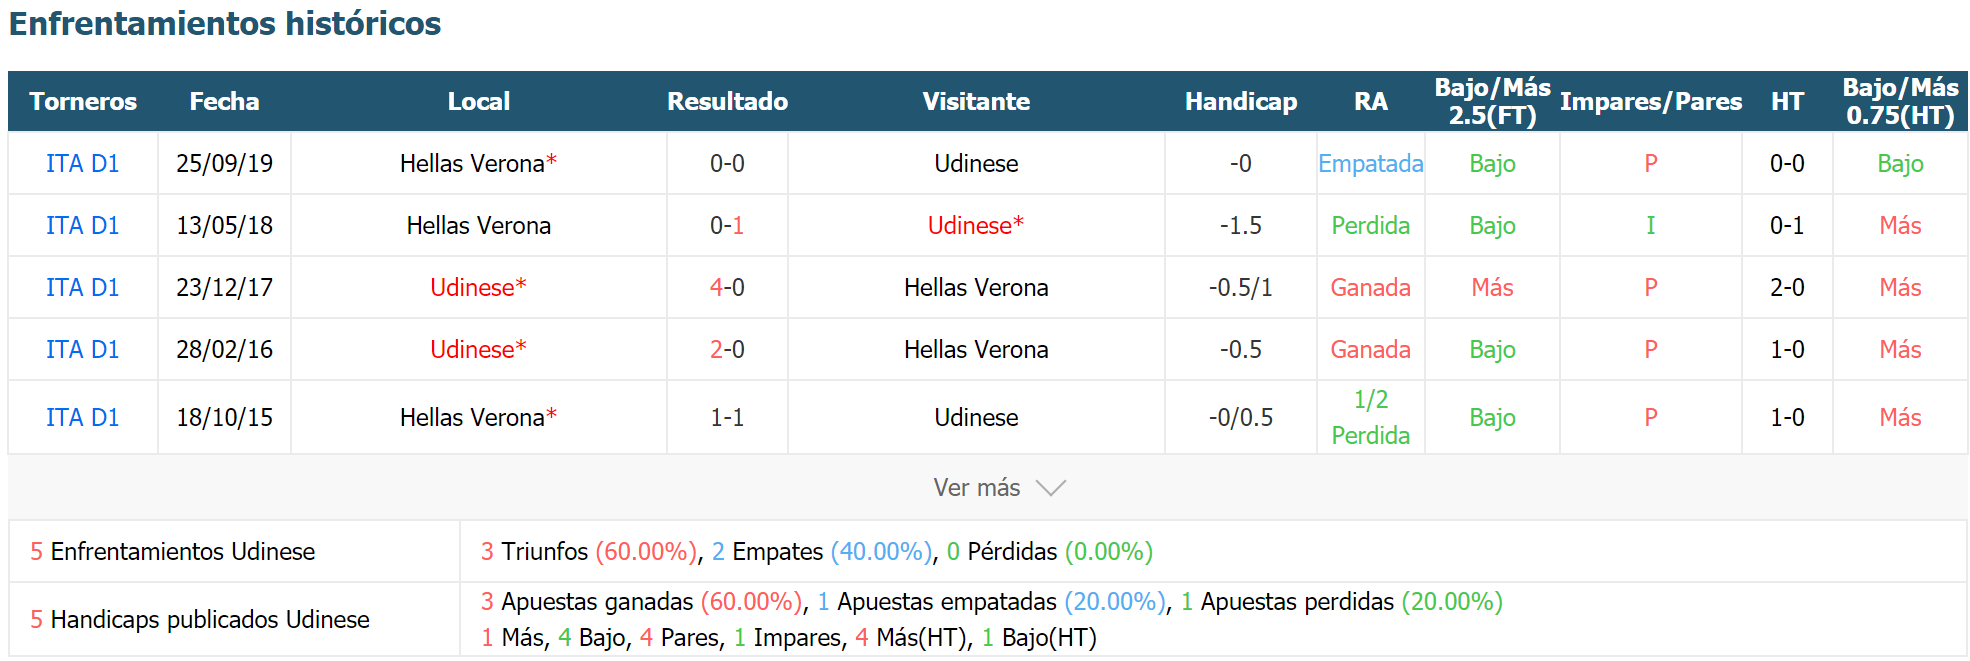This screenshot has width=1970, height=661.
Task: Click the Ver más text
Action: click(x=976, y=488)
